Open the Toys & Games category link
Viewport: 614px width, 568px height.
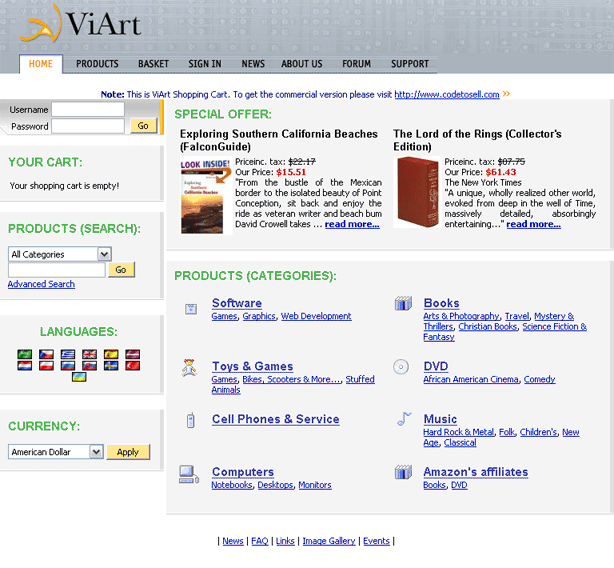coord(253,366)
